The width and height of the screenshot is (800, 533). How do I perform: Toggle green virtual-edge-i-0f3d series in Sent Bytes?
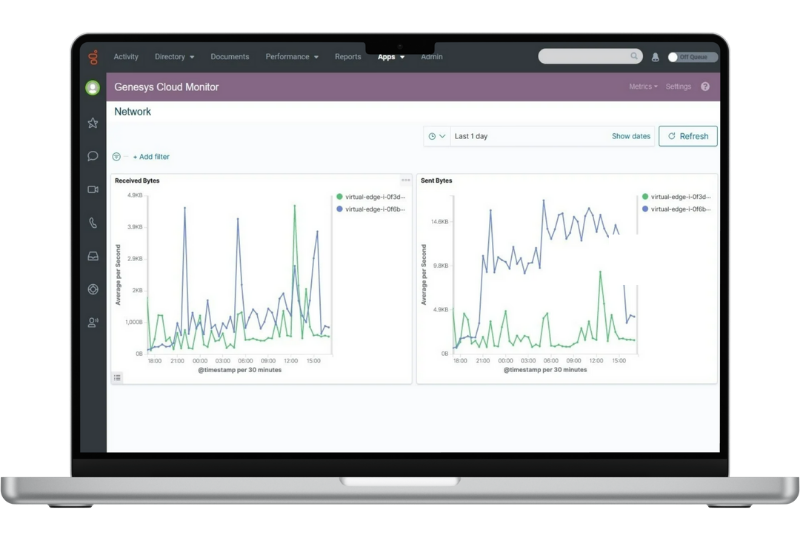[x=677, y=197]
